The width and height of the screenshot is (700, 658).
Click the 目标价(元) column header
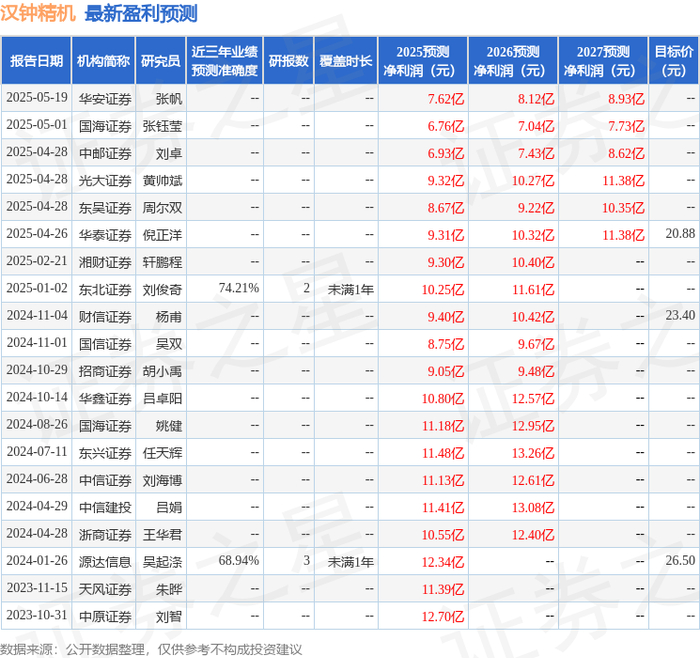coord(674,61)
